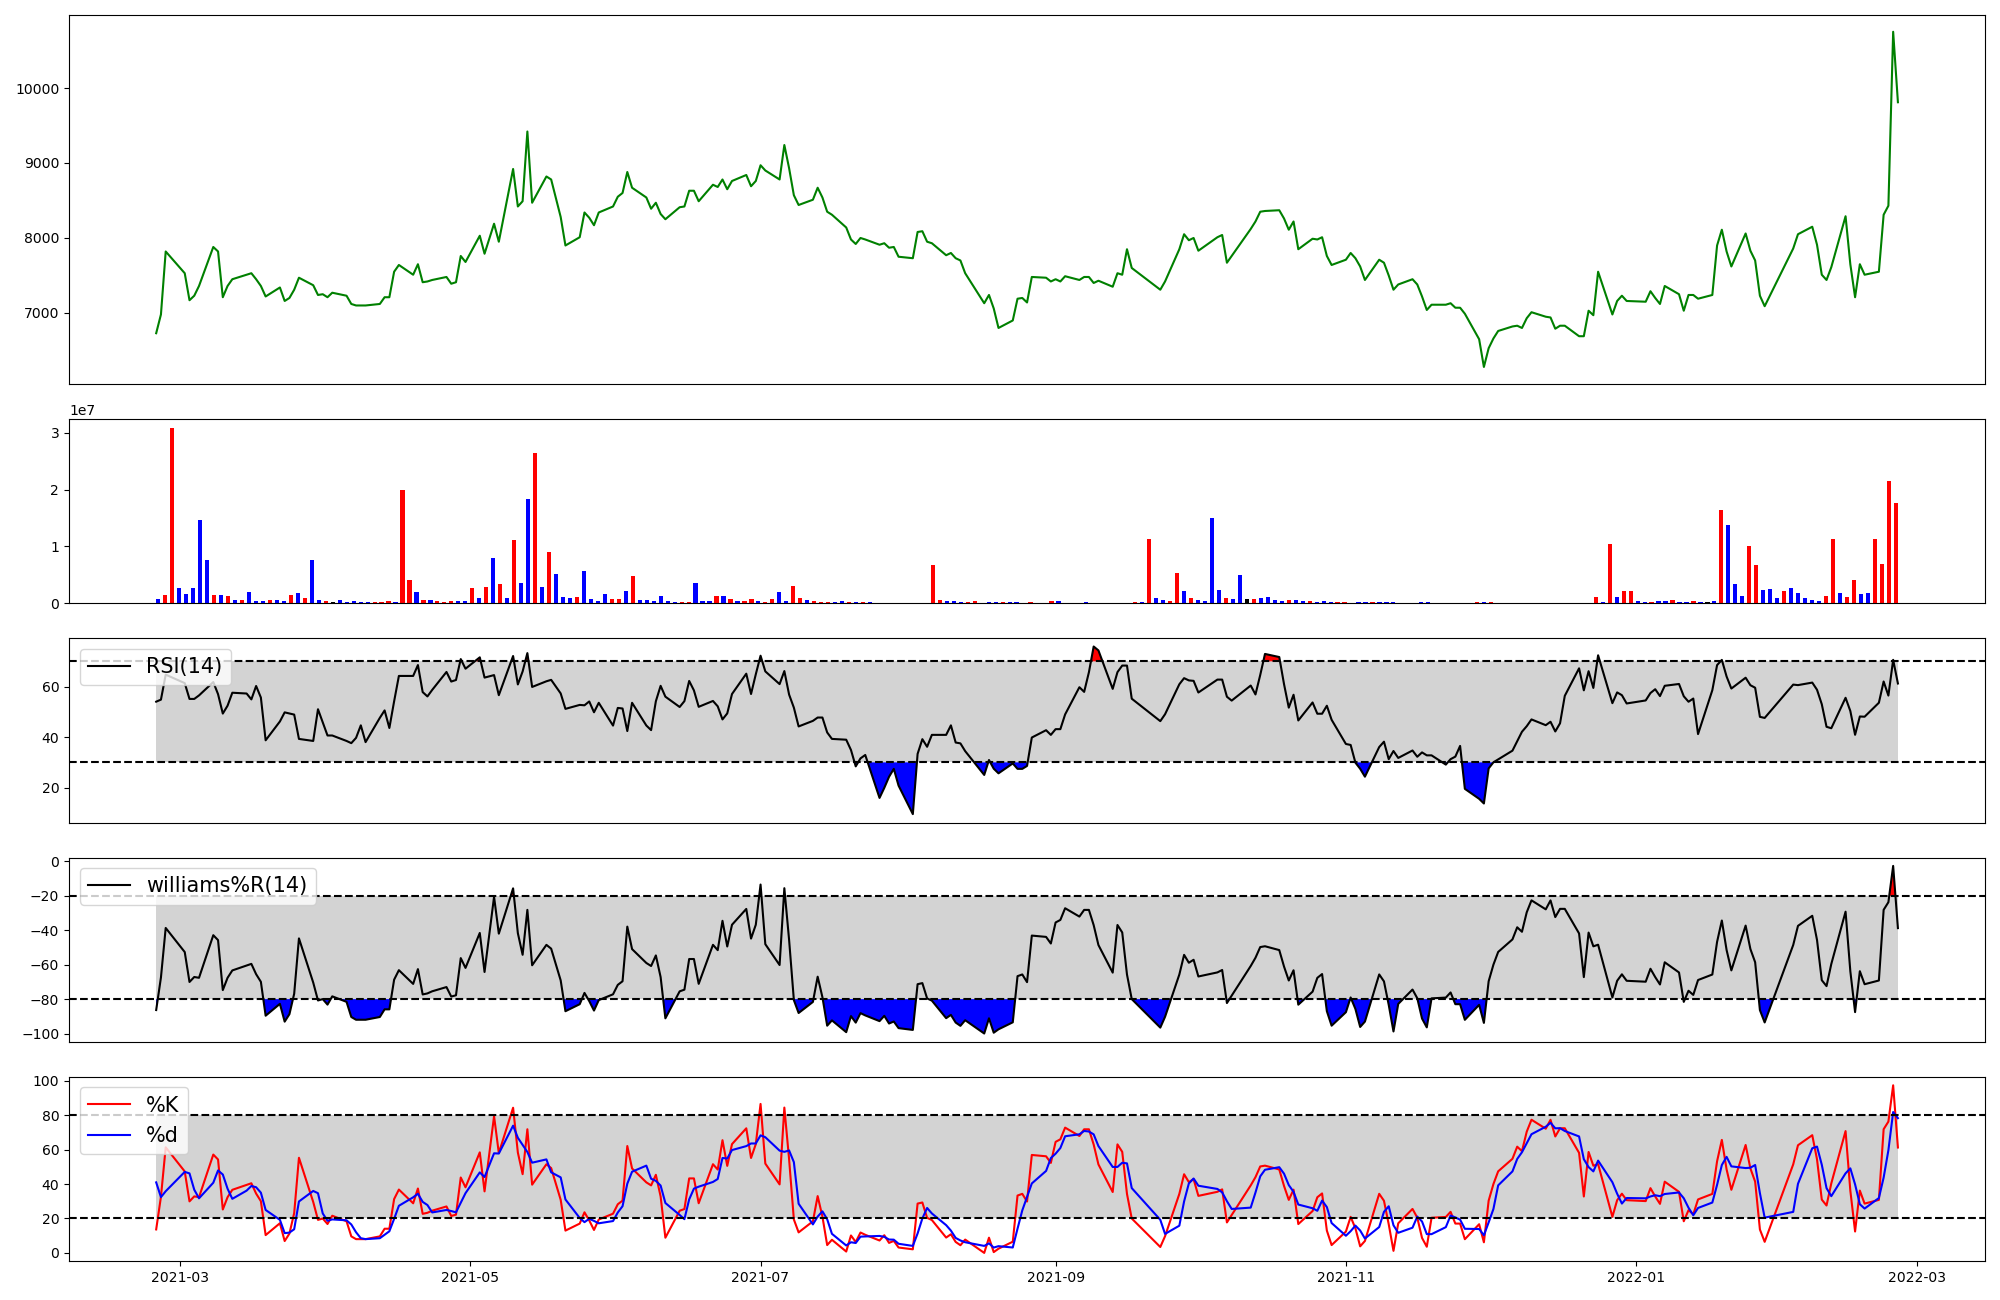Click the red %K legend line swatch
The image size is (2000, 1300).
[109, 1105]
